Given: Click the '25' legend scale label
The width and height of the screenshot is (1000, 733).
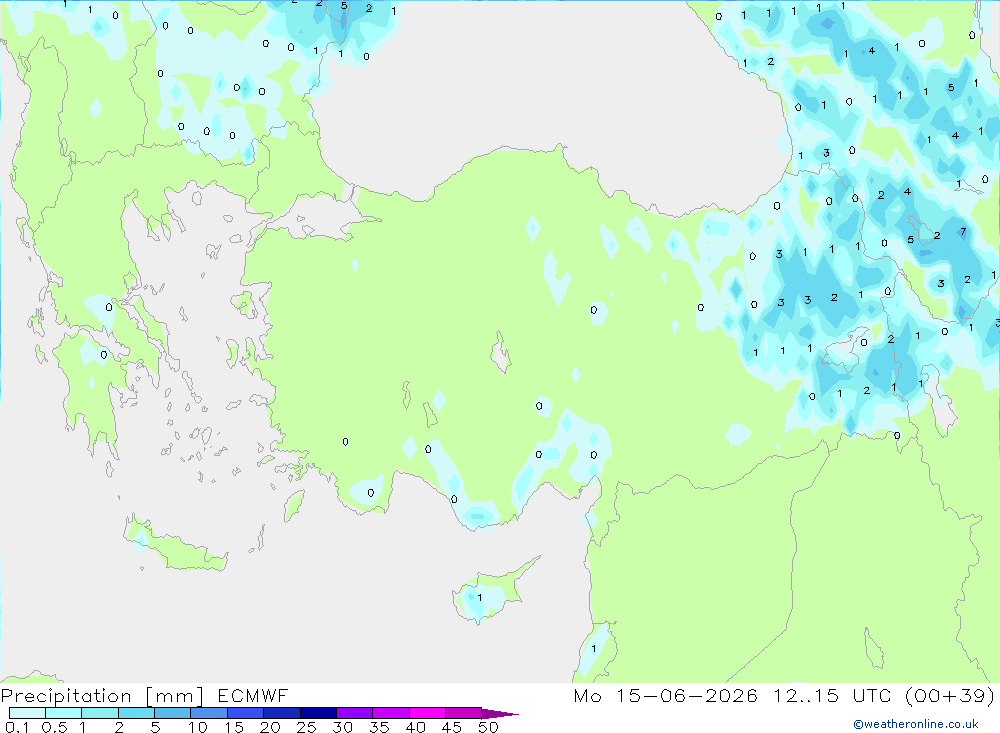Looking at the screenshot, I should tap(306, 727).
